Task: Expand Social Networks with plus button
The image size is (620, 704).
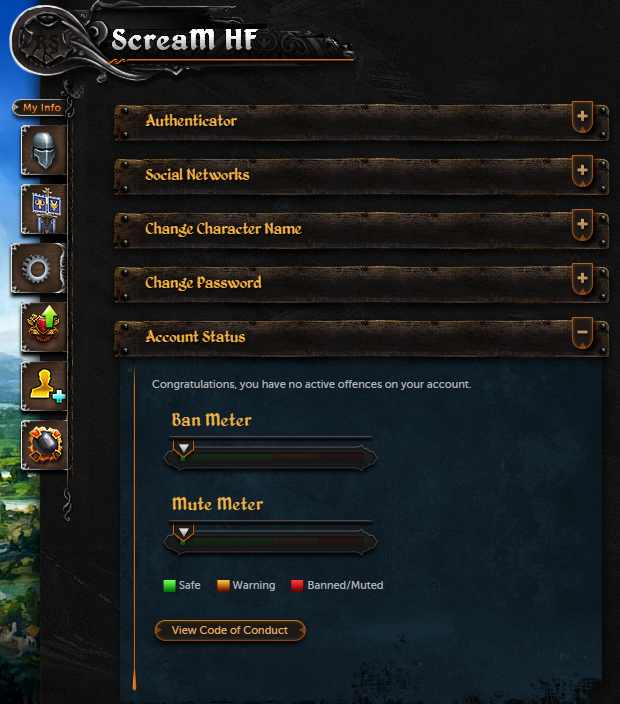Action: click(582, 171)
